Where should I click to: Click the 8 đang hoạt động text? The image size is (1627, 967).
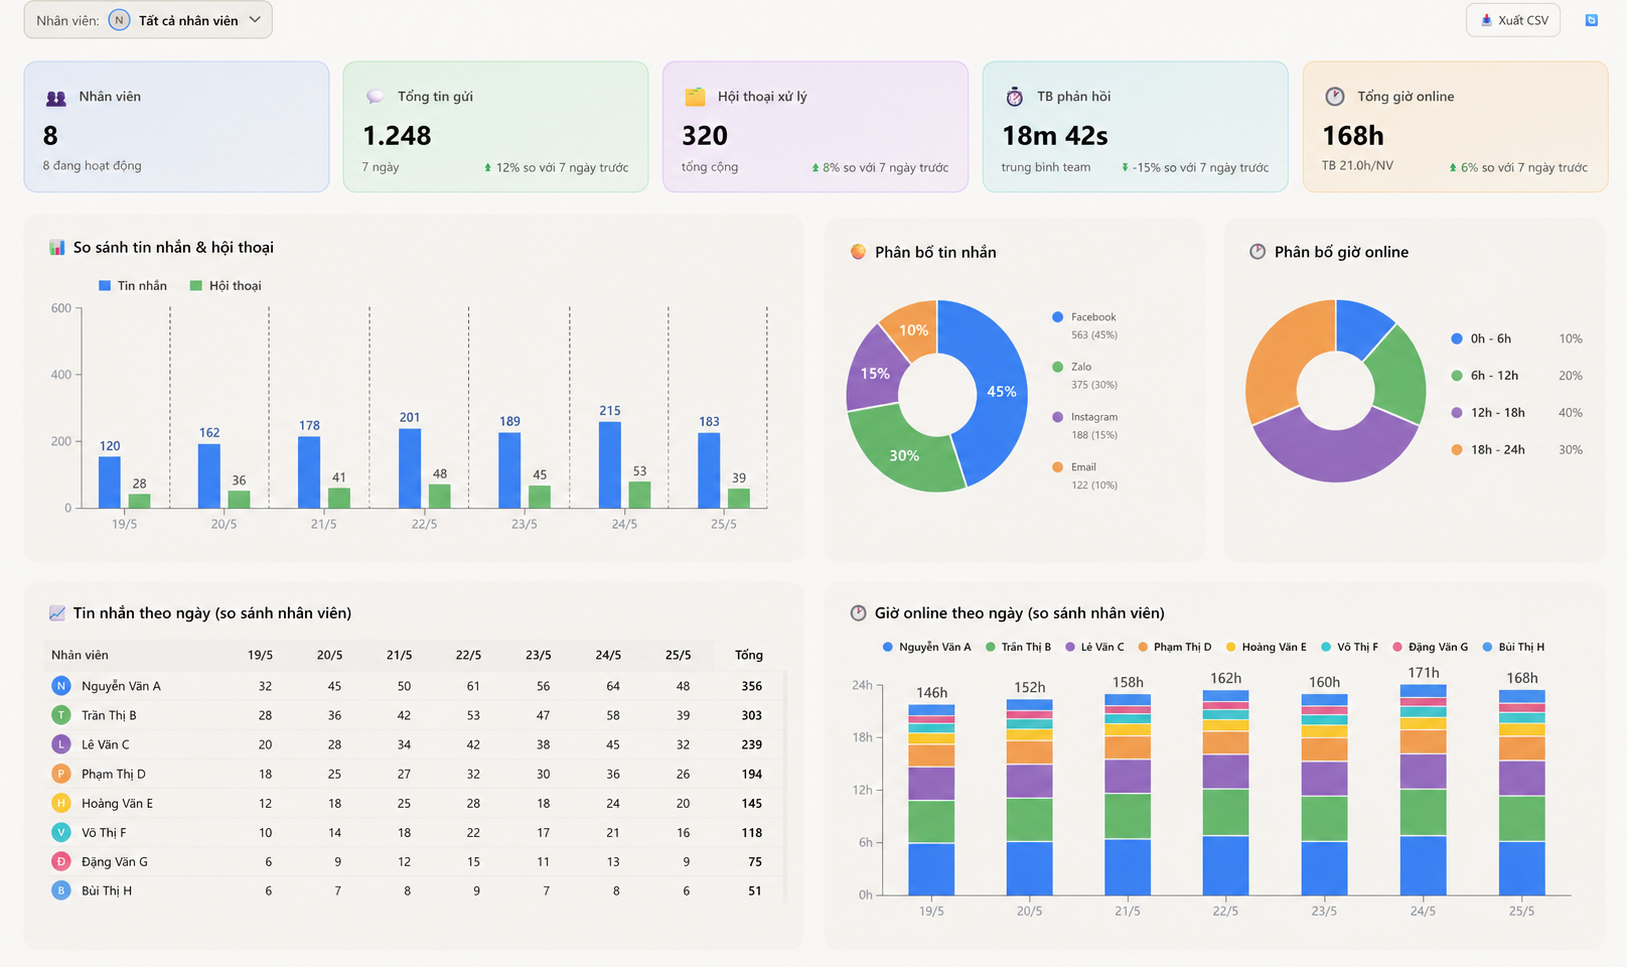pyautogui.click(x=92, y=166)
